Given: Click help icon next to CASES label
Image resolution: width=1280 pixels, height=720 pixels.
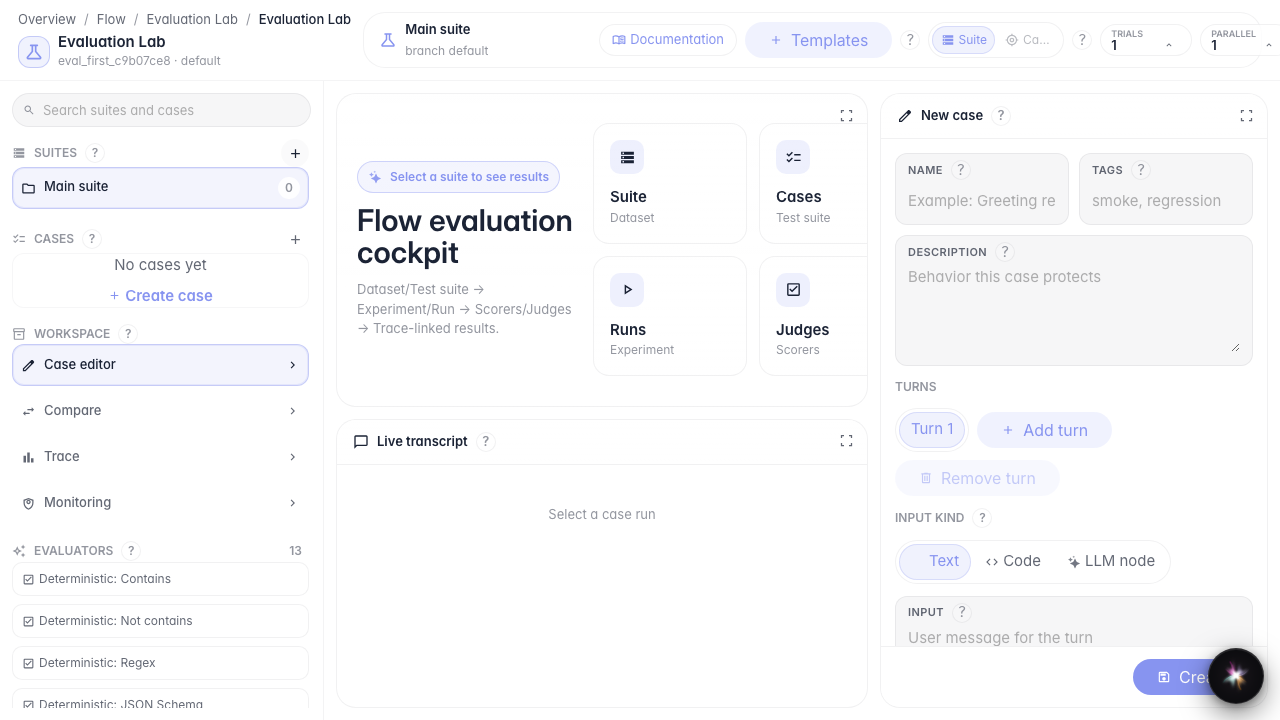Looking at the screenshot, I should (92, 239).
